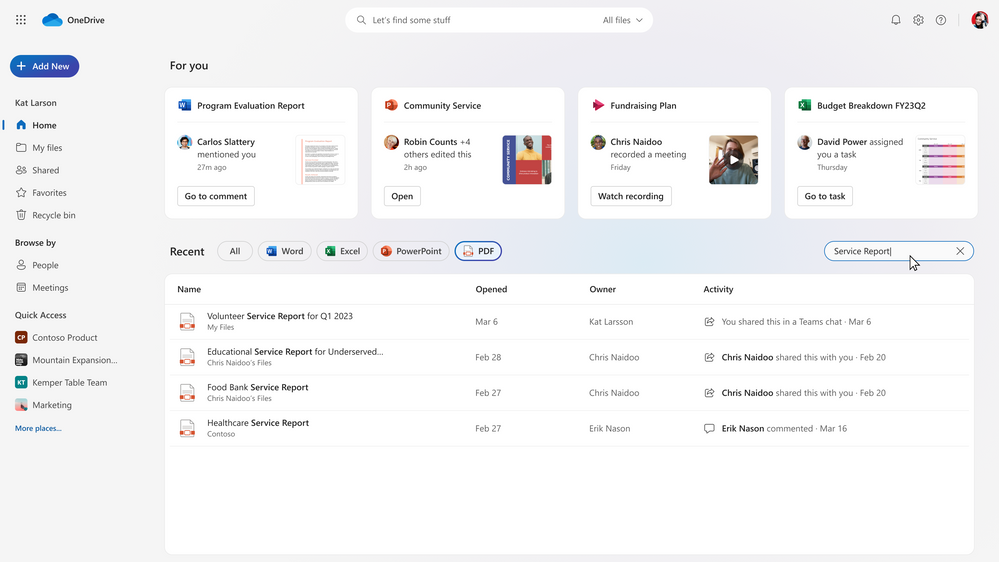Click the Add New button
999x562 pixels.
44,66
